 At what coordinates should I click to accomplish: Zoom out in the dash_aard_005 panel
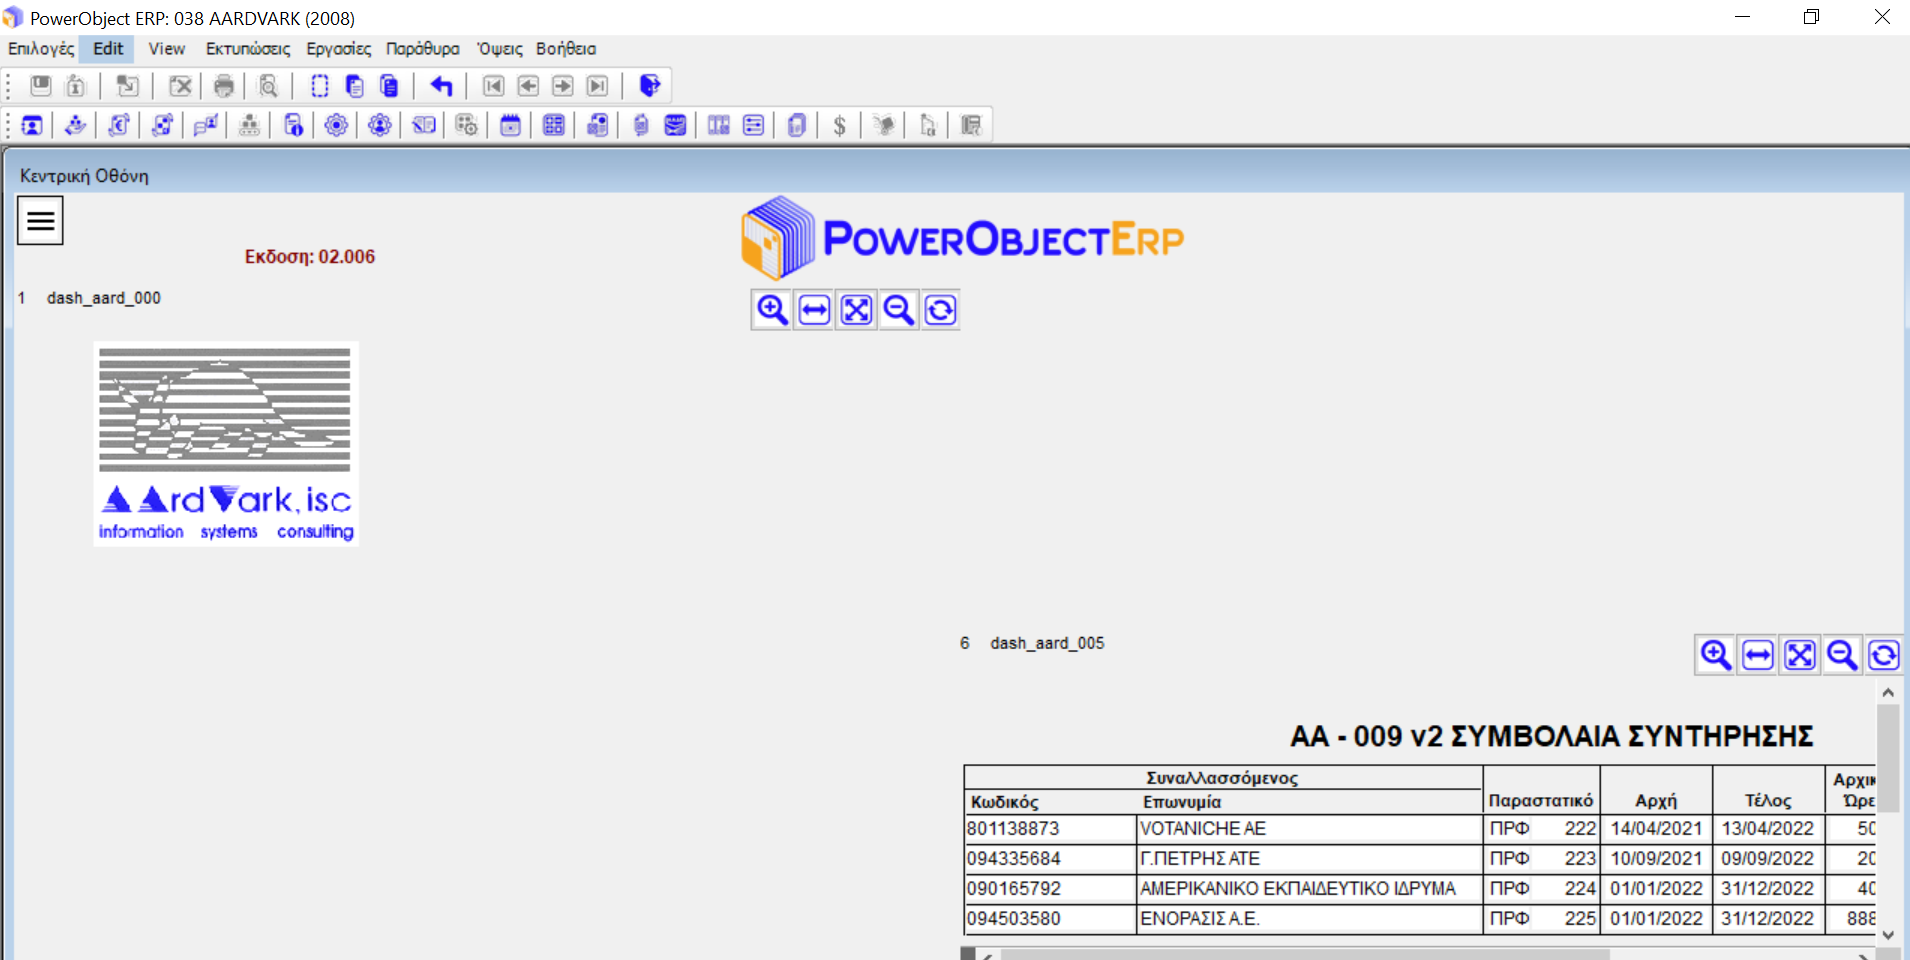click(1842, 655)
